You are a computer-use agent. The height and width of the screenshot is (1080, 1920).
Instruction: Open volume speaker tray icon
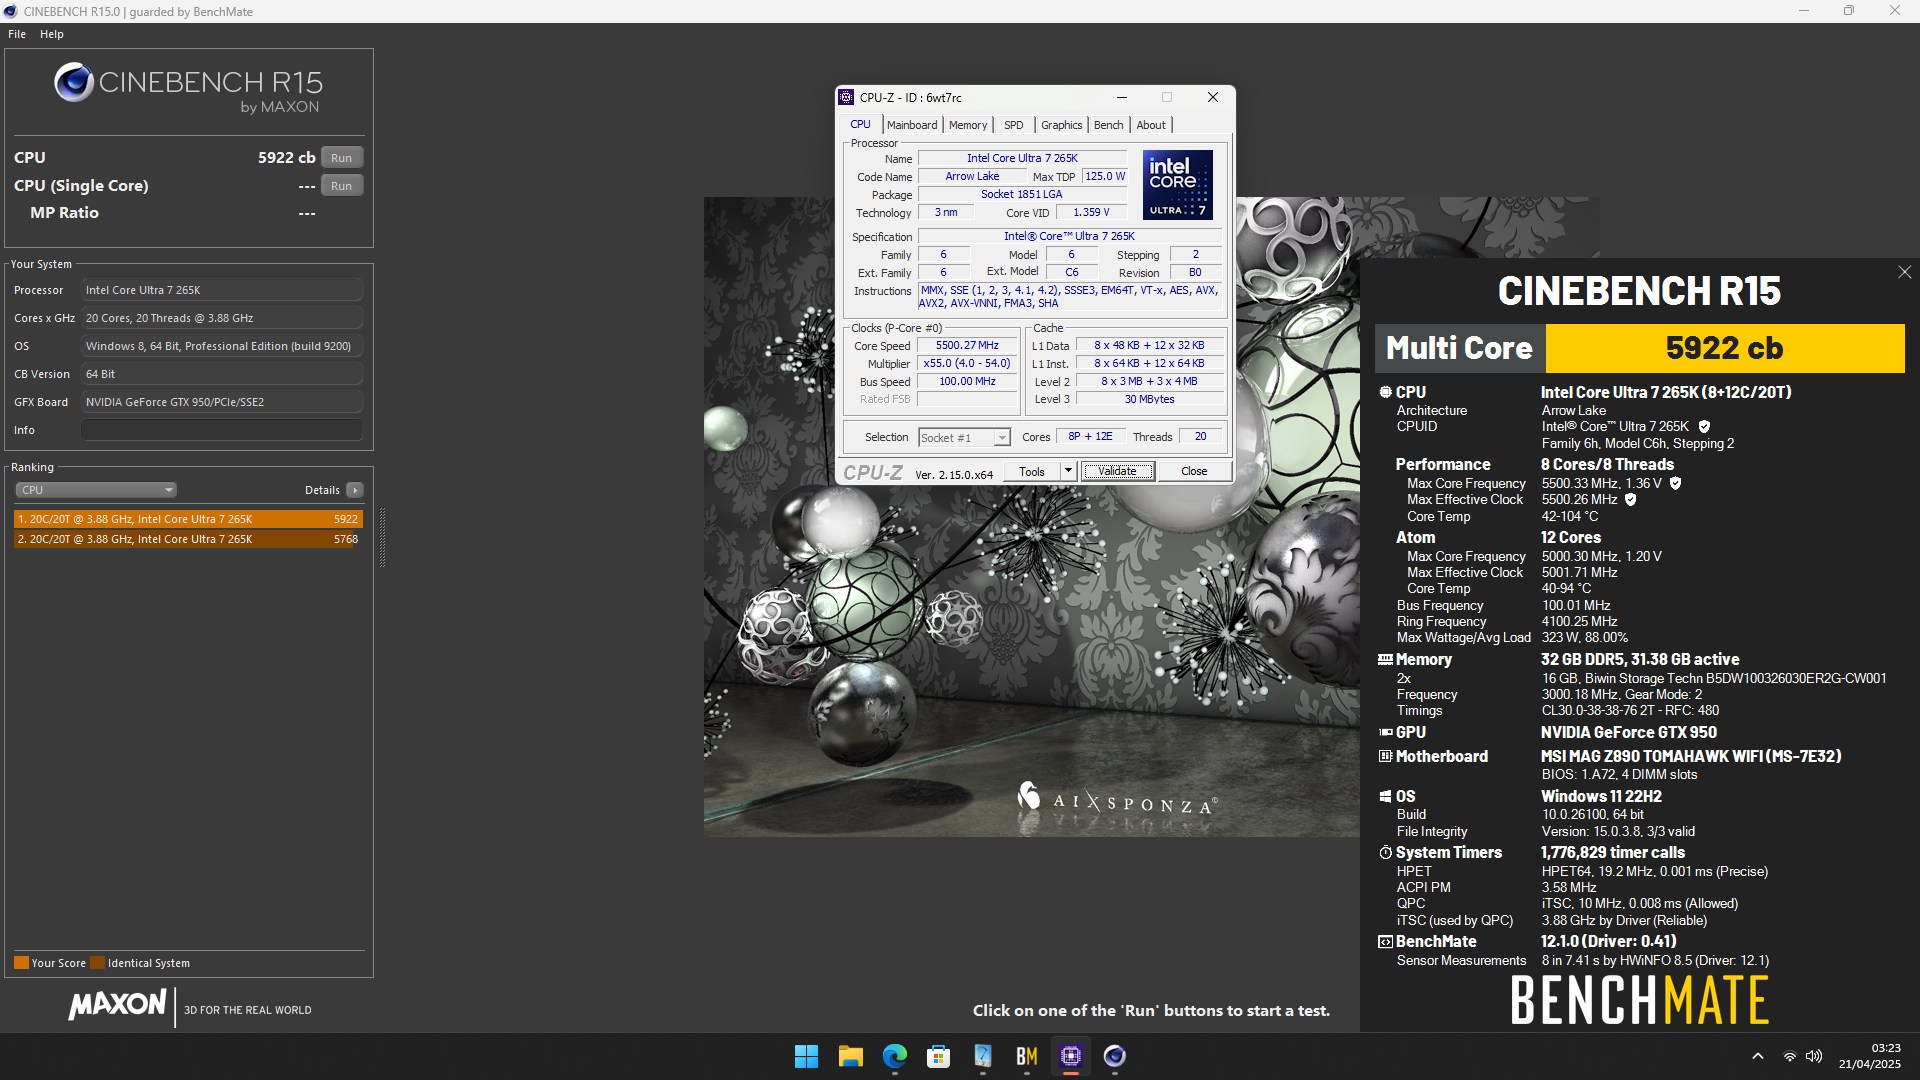click(x=1814, y=1056)
